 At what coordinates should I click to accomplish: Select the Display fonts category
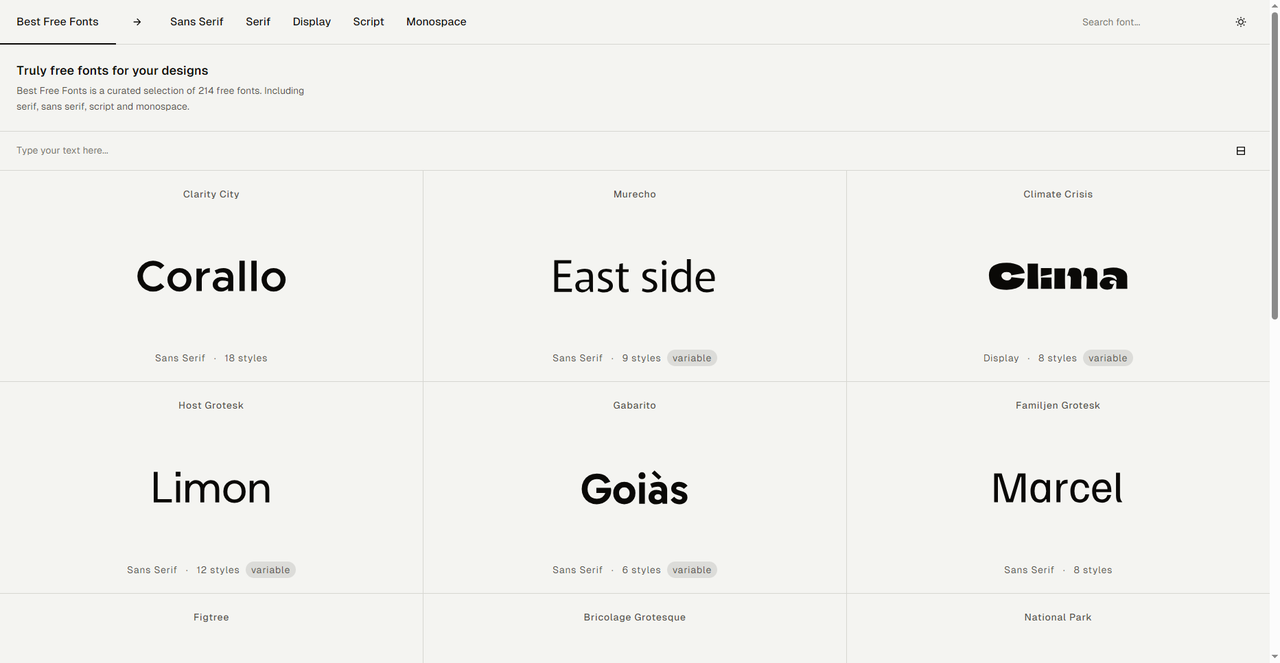pyautogui.click(x=311, y=22)
